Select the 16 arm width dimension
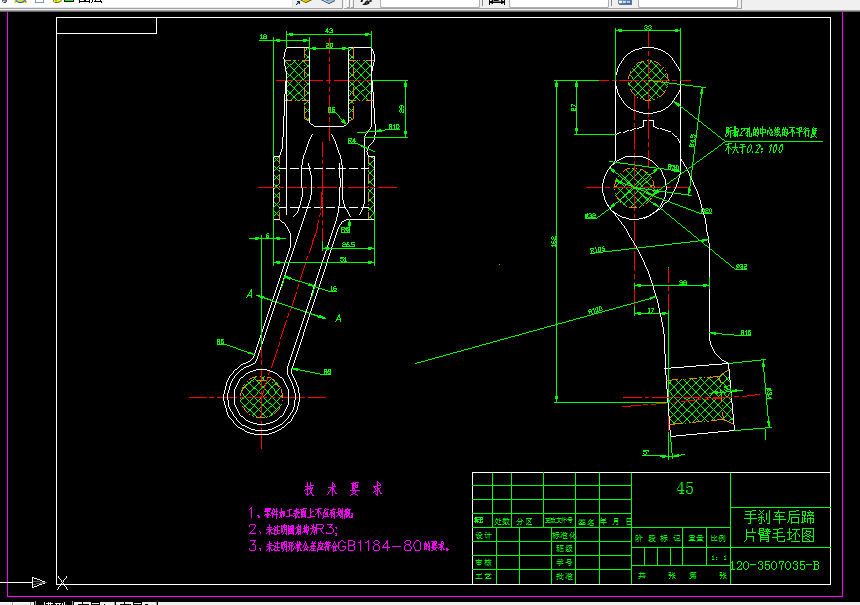 coord(333,289)
